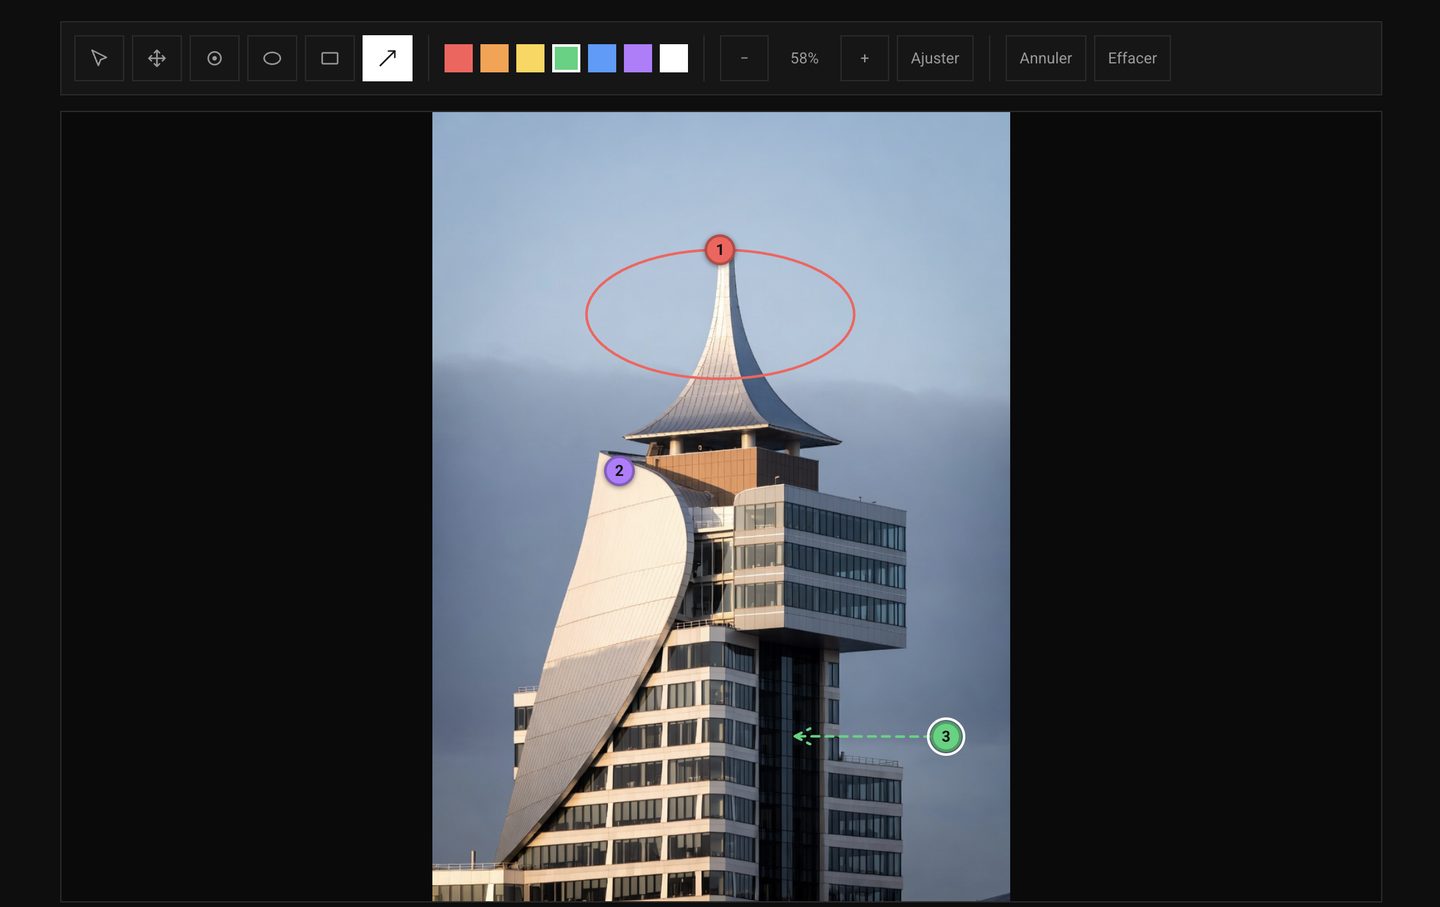Pick the ellipse drawing tool
The width and height of the screenshot is (1440, 907).
coord(272,58)
